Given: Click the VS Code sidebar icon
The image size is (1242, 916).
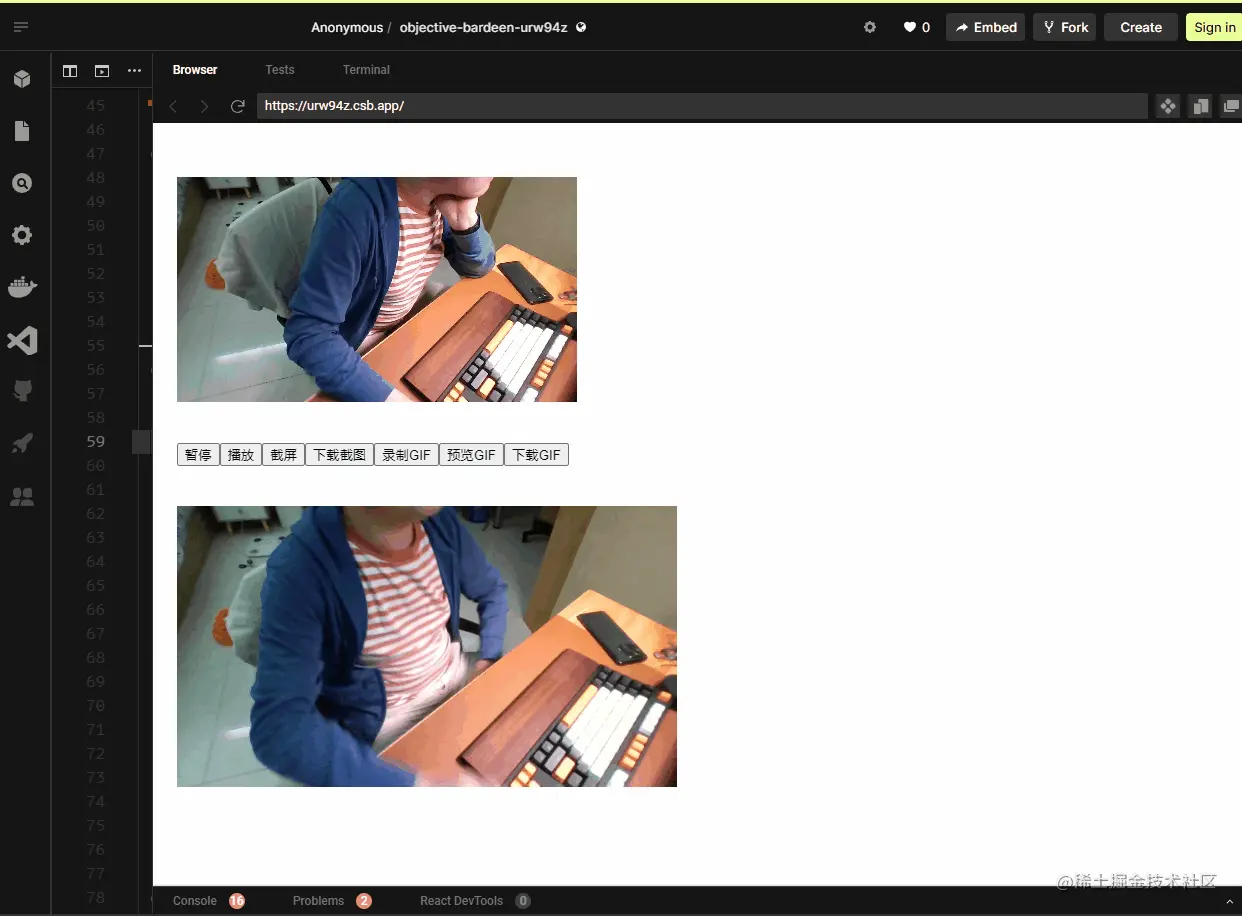Looking at the screenshot, I should pos(22,340).
